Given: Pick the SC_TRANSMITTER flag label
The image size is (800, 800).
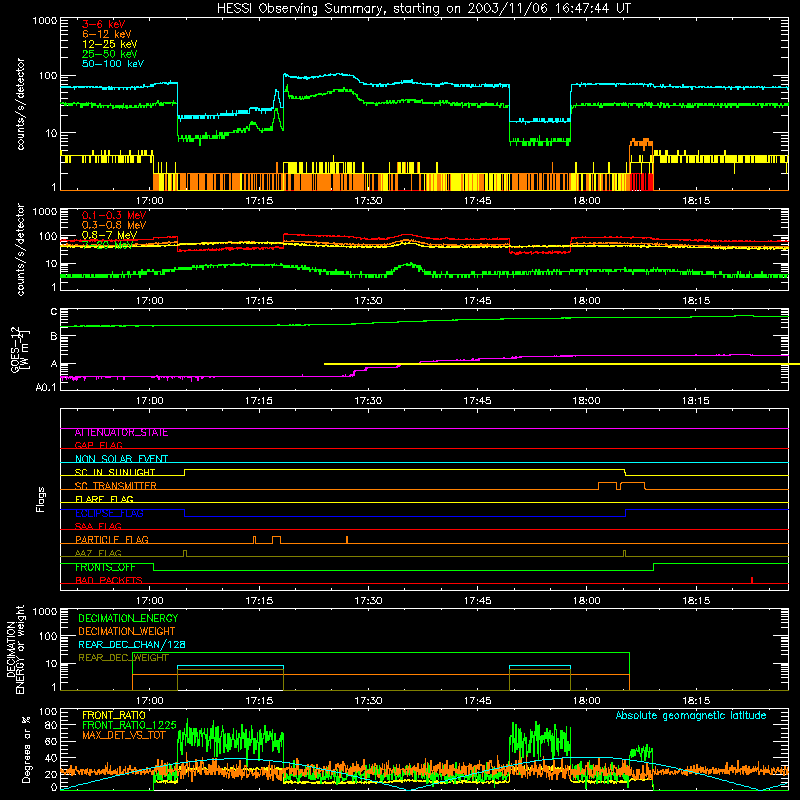Looking at the screenshot, I should point(116,486).
